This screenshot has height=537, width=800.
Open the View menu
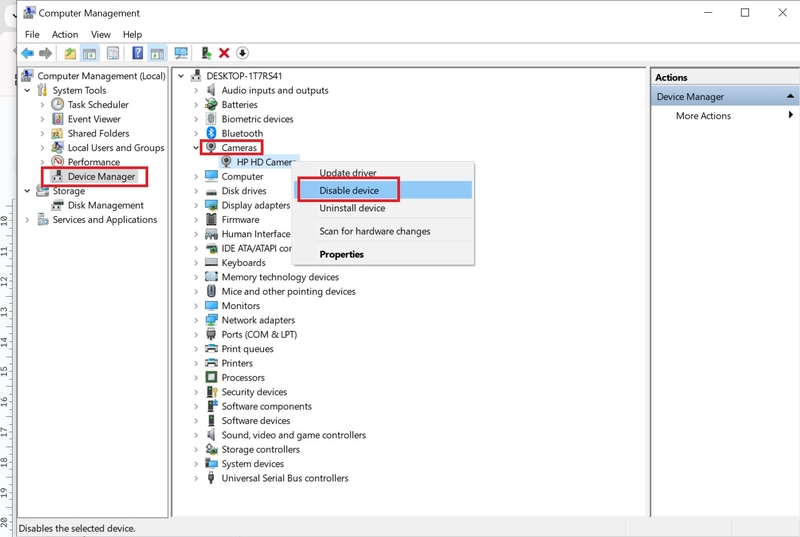[101, 34]
